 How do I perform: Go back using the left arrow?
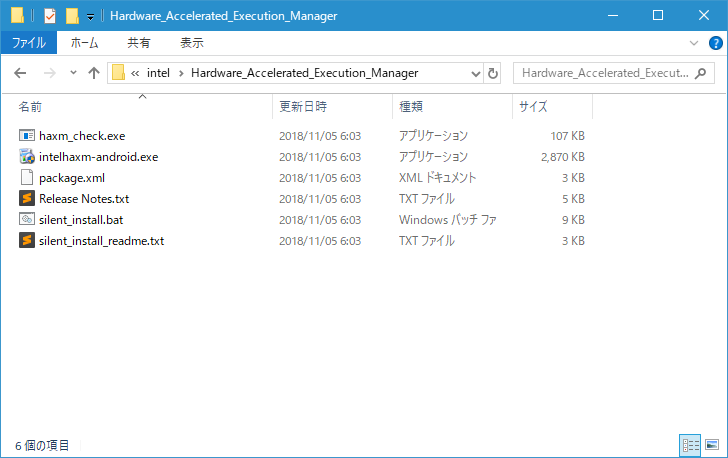(x=20, y=73)
